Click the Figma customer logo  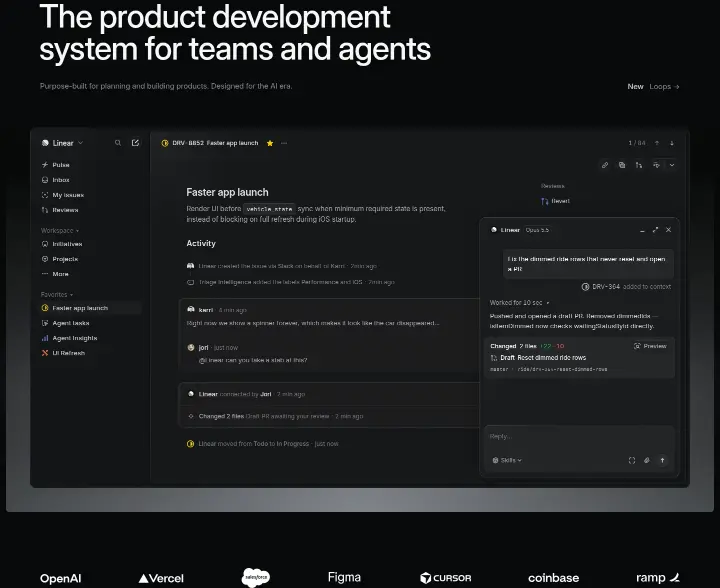344,577
